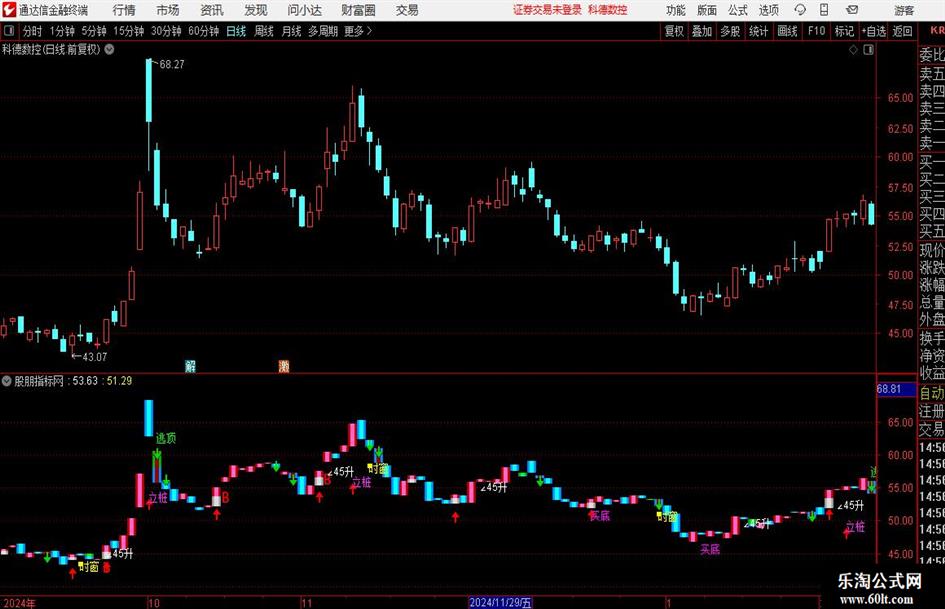Viewport: 945px width, 609px height.
Task: Click the 统计 statistics button
Action: click(758, 31)
